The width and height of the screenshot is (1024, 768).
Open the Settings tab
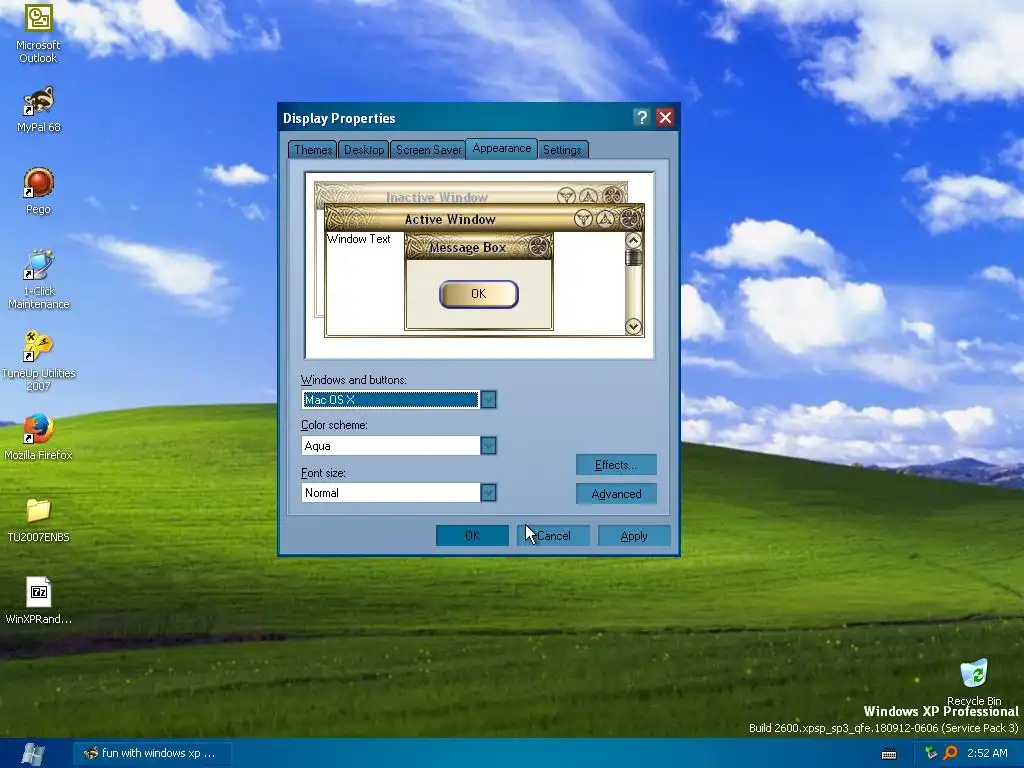point(562,150)
